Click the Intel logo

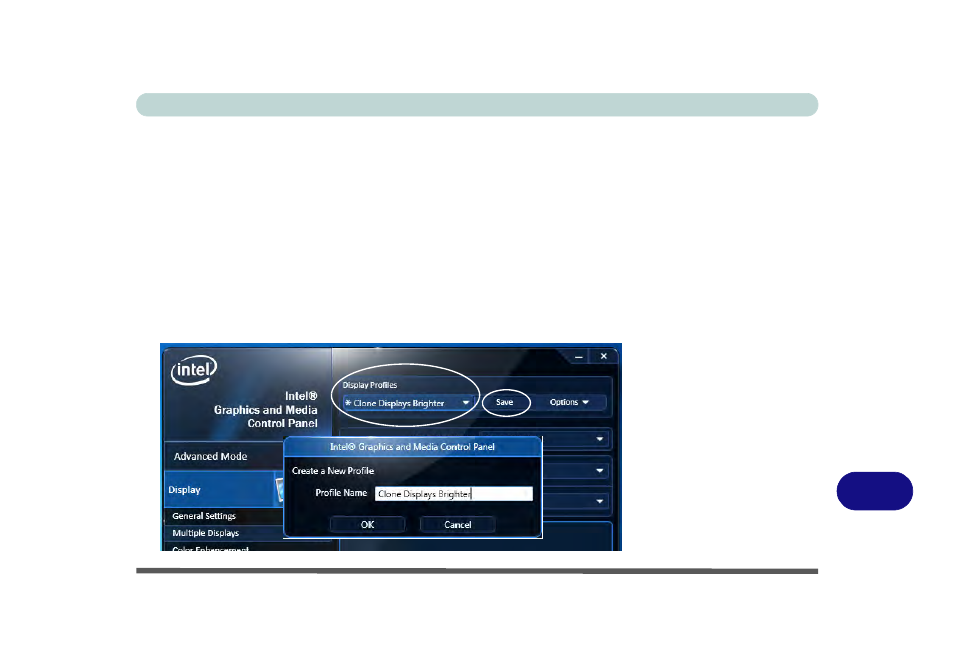point(193,370)
